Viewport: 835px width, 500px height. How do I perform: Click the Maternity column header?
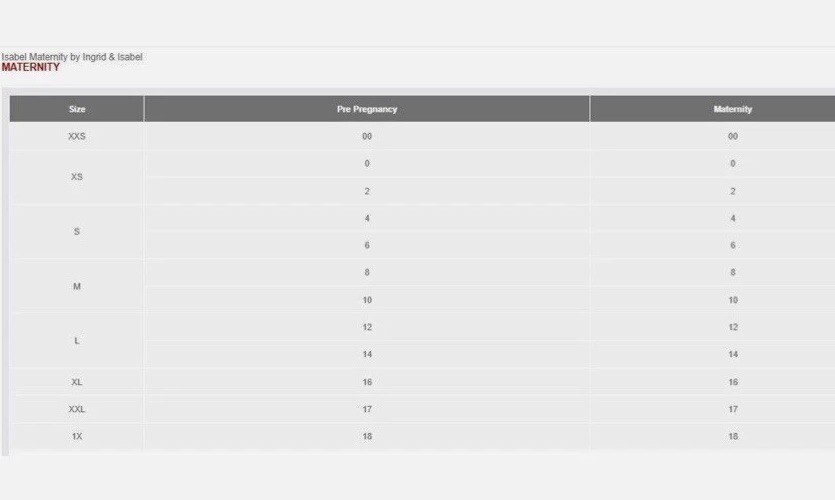[713, 109]
